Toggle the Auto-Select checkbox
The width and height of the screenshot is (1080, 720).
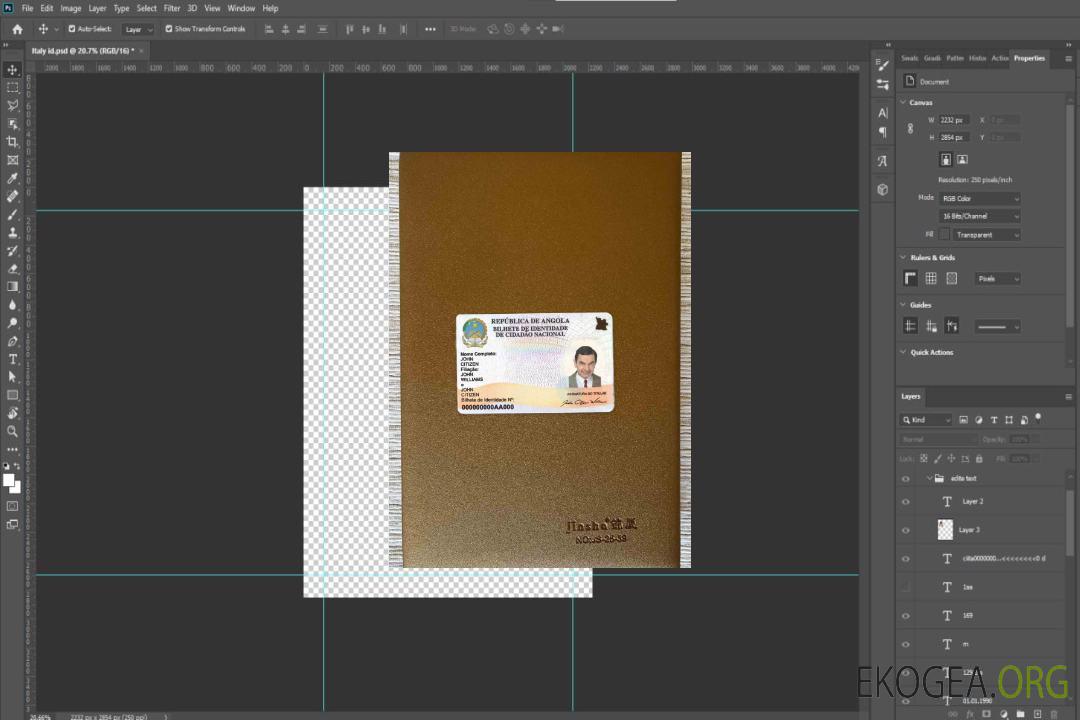point(72,29)
